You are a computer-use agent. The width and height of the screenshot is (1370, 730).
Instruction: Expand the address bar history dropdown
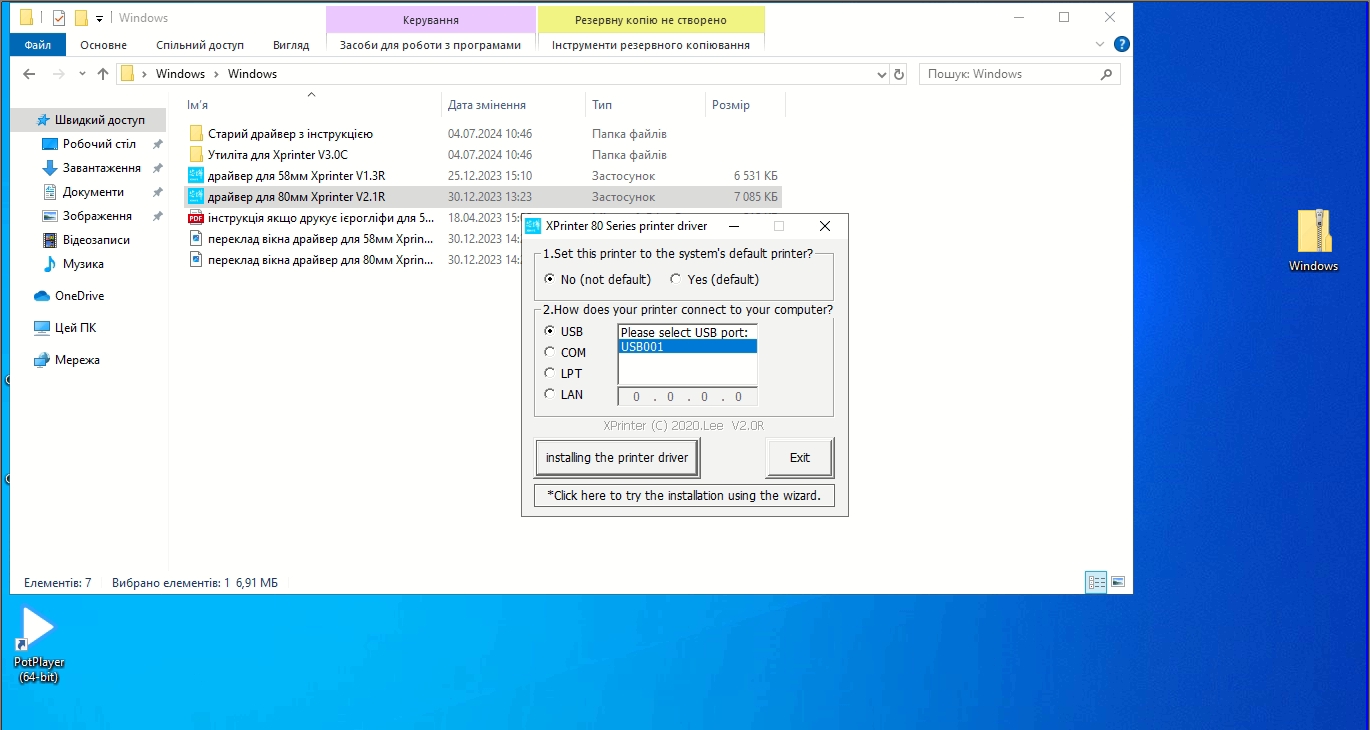(x=881, y=74)
